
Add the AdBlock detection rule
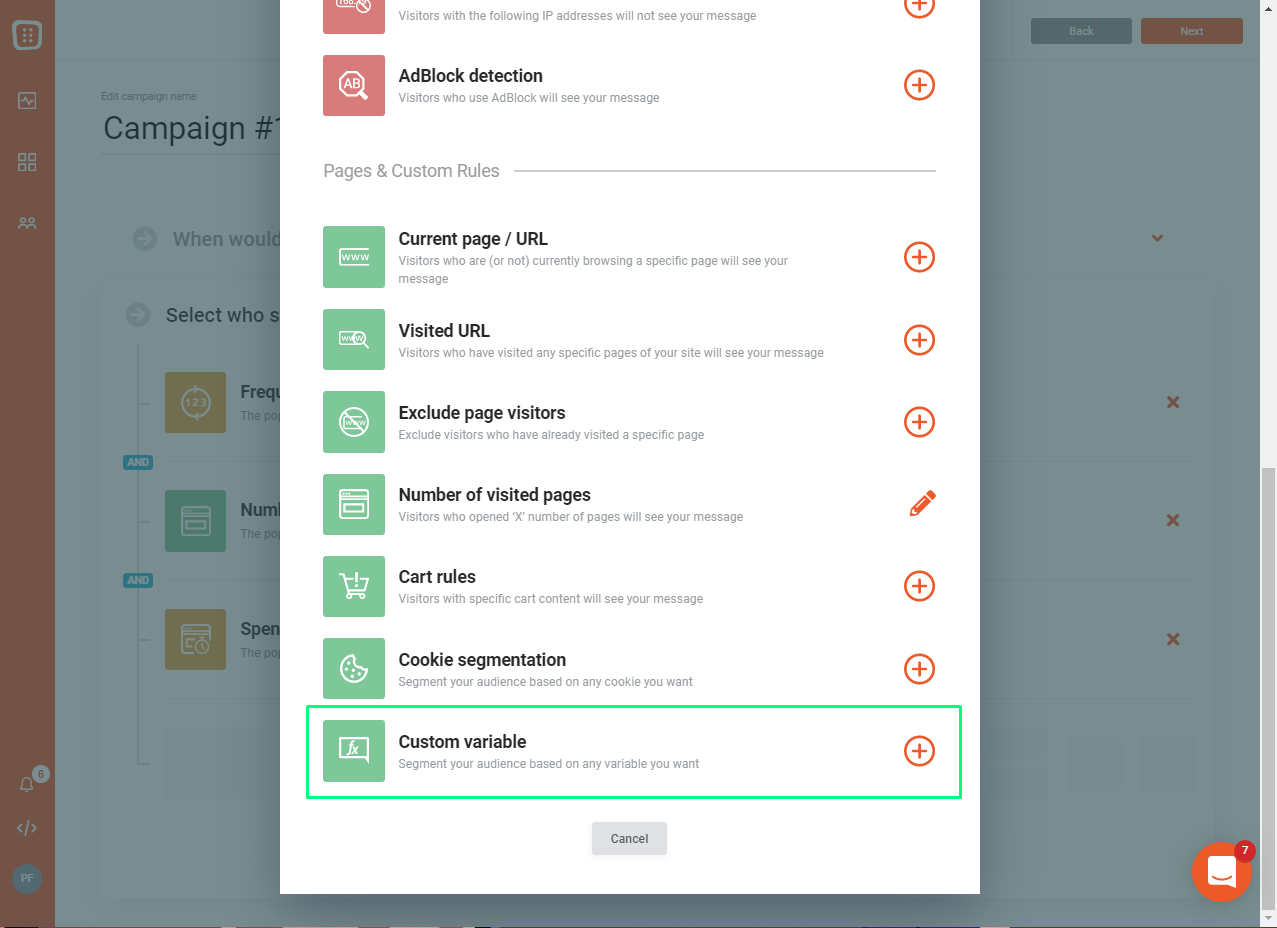pyautogui.click(x=919, y=85)
